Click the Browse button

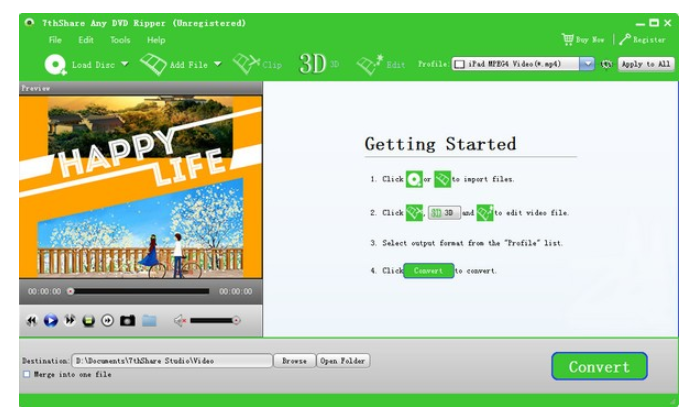click(294, 361)
